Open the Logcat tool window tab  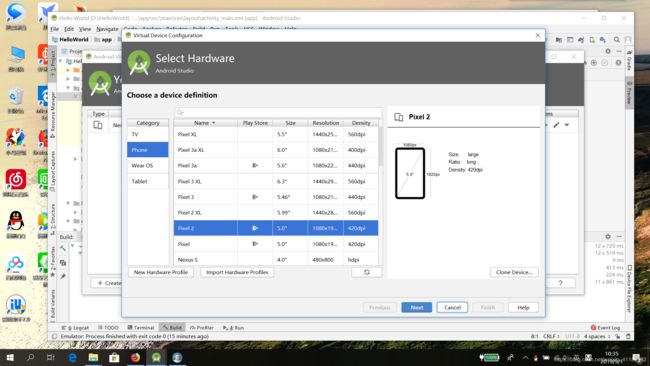click(75, 327)
